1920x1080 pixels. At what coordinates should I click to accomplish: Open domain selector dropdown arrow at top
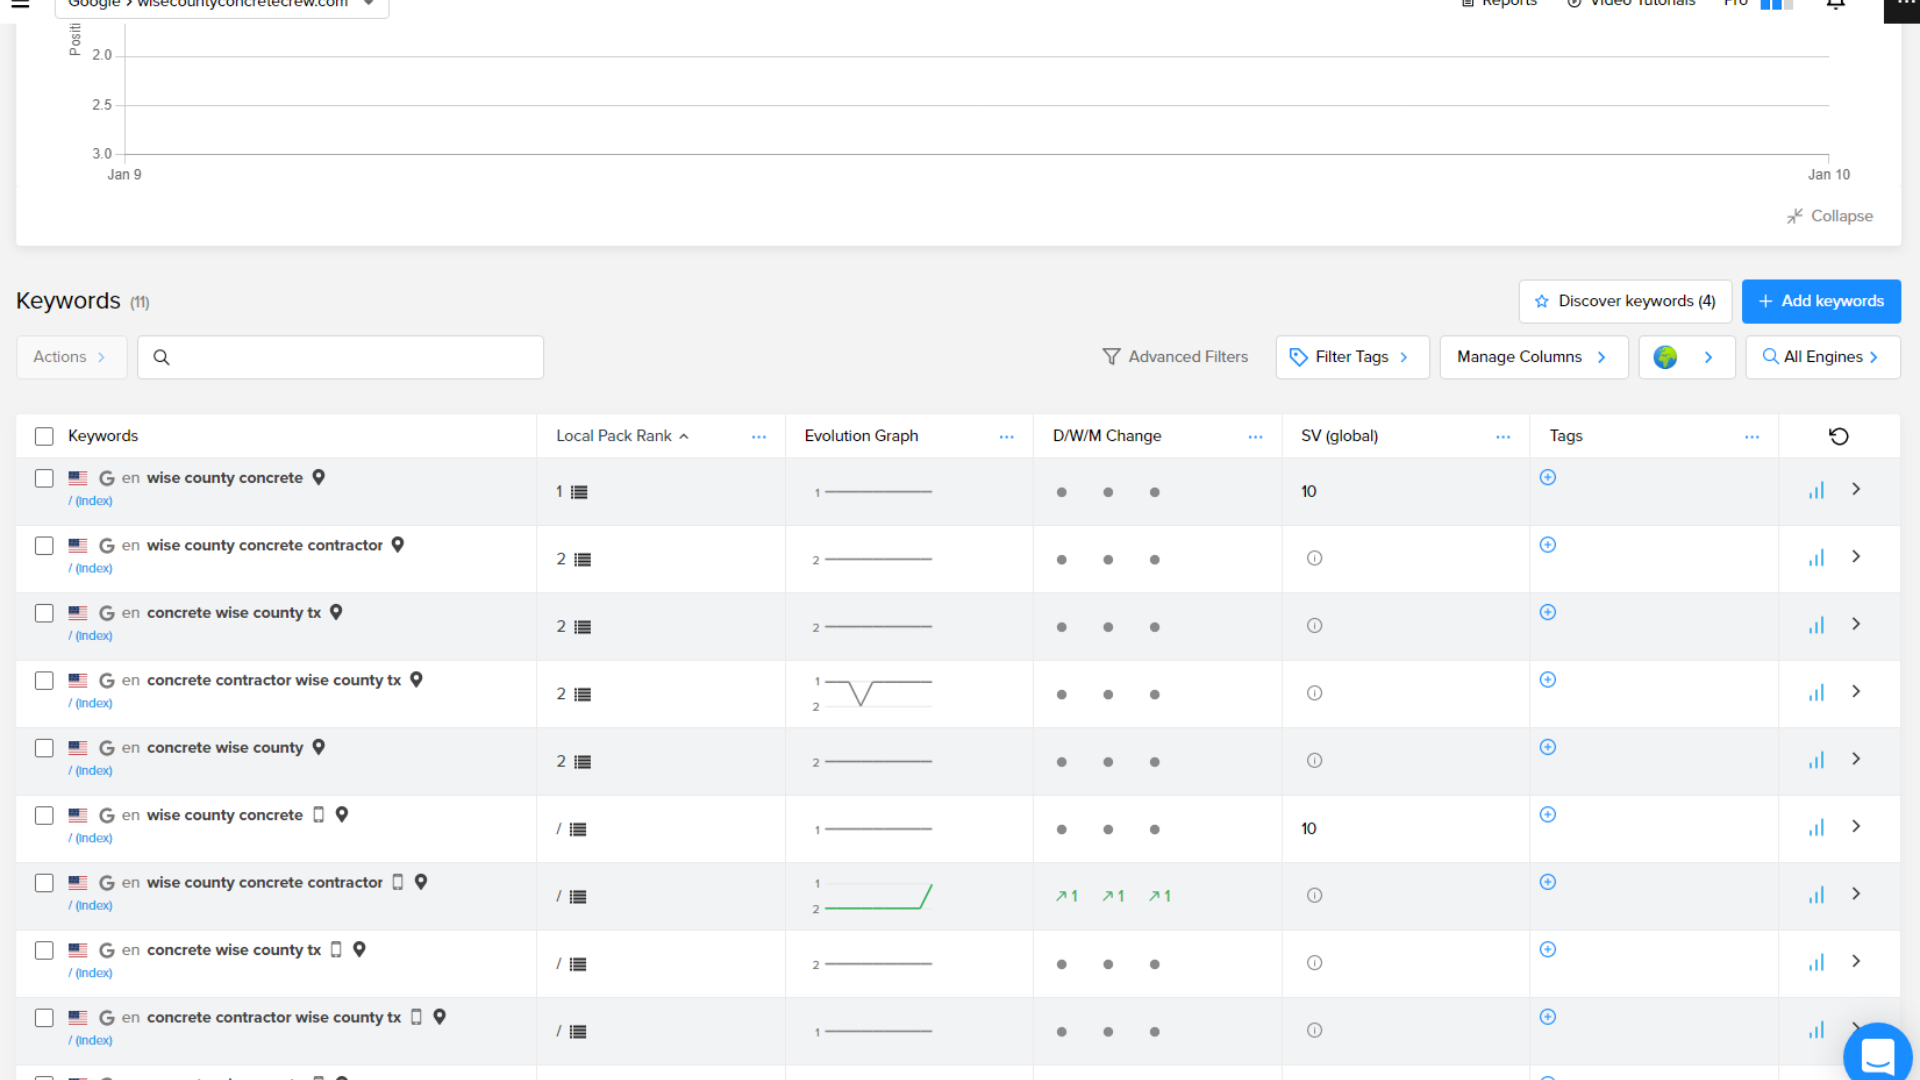[369, 4]
